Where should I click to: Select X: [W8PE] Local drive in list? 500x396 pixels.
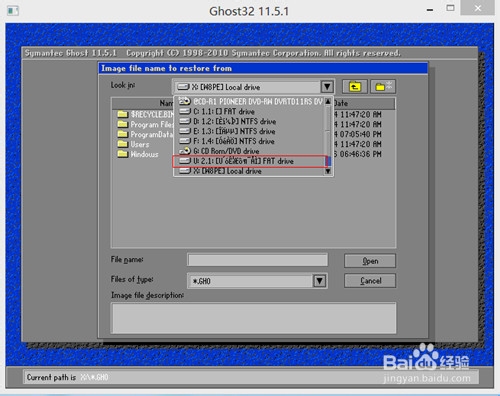[x=250, y=171]
